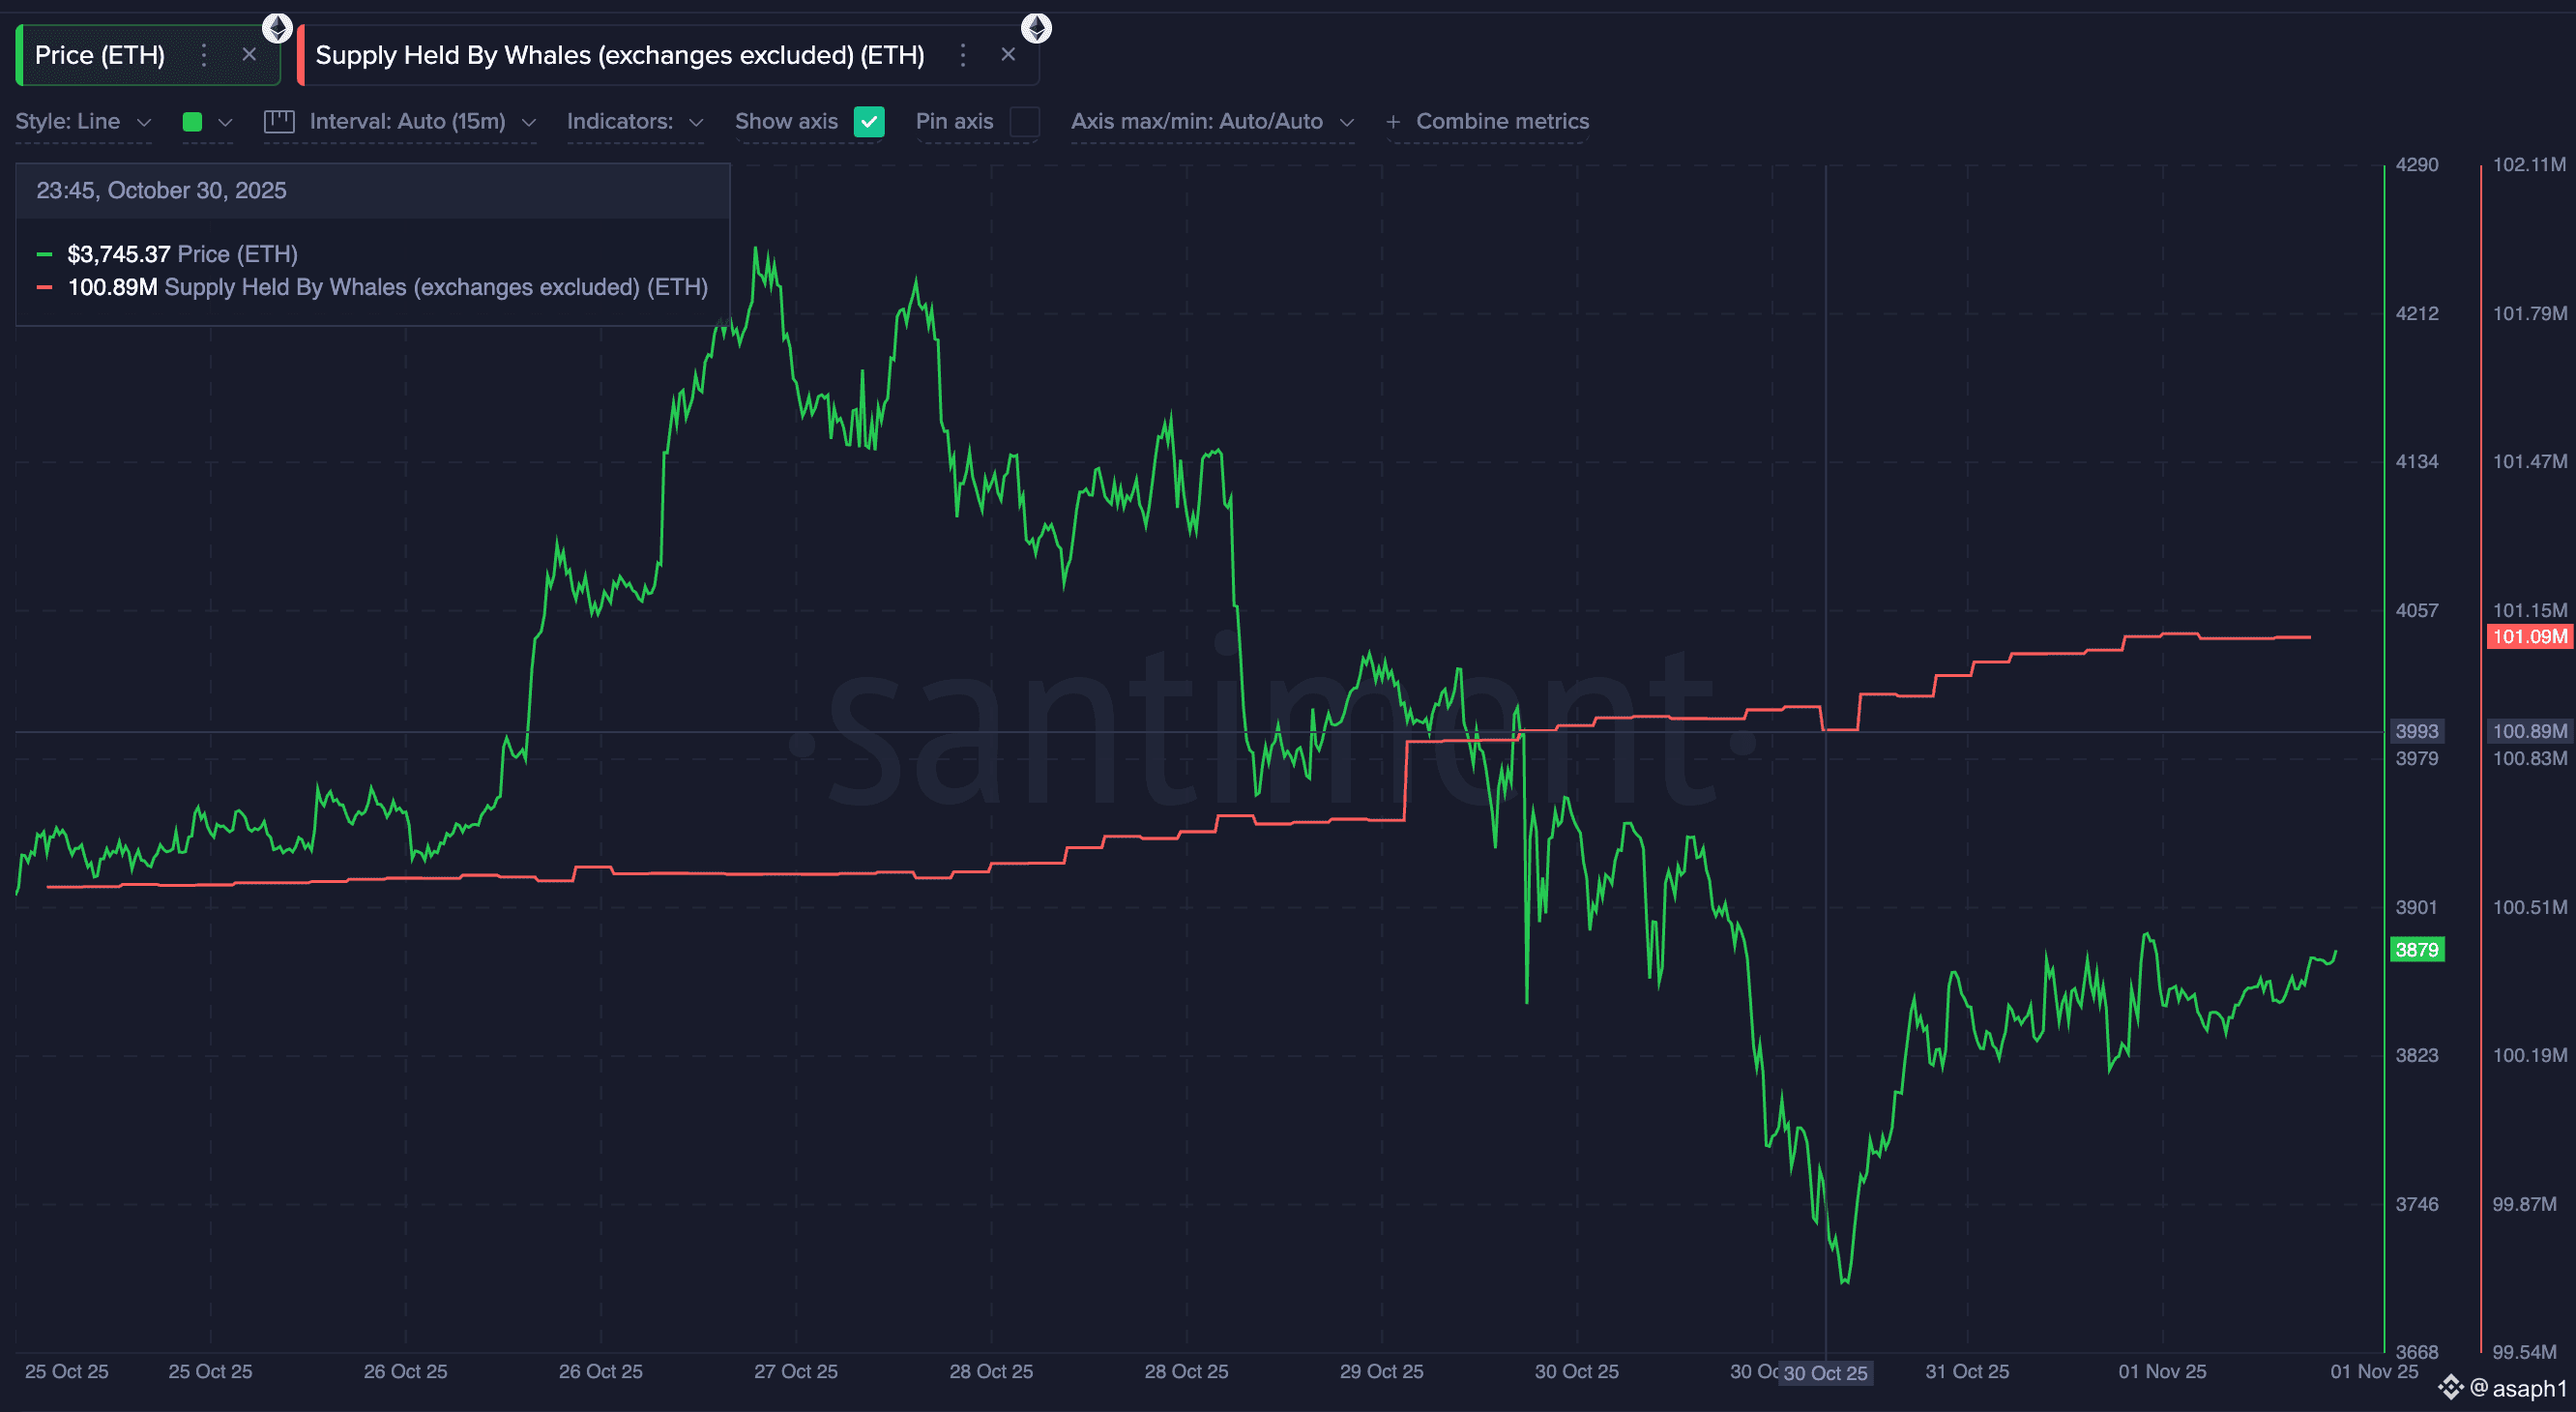Click Combine metrics button

click(1502, 122)
